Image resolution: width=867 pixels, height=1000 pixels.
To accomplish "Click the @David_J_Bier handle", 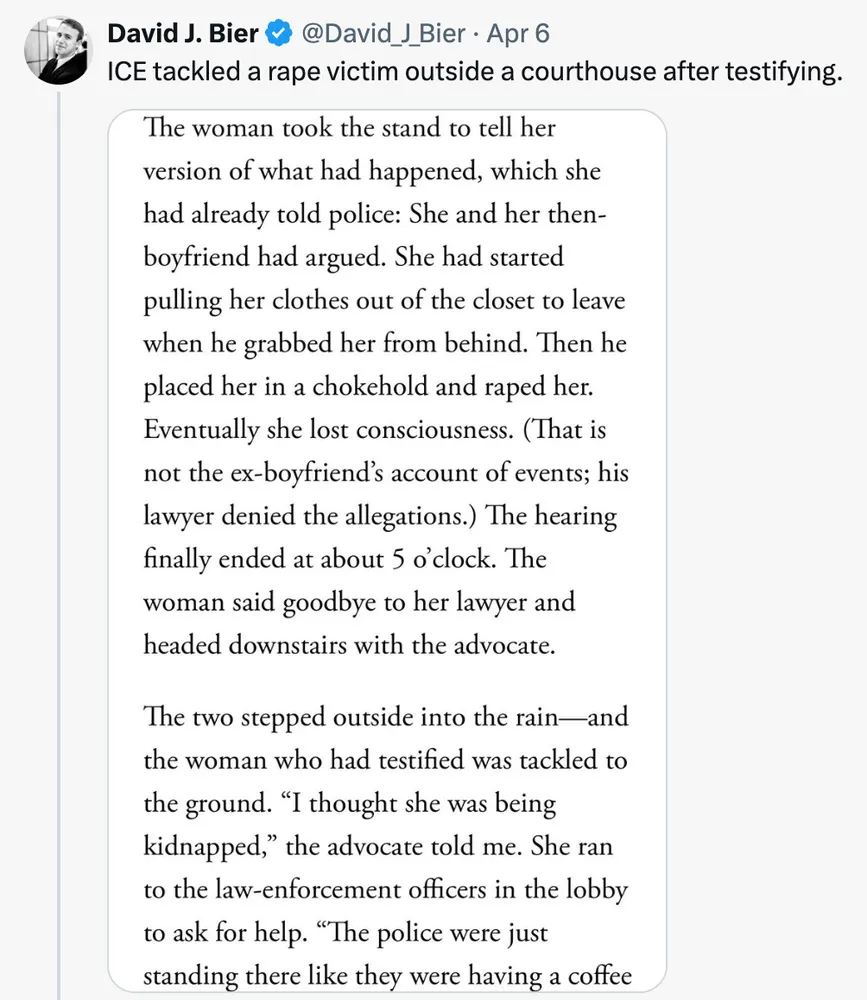I will pyautogui.click(x=382, y=34).
